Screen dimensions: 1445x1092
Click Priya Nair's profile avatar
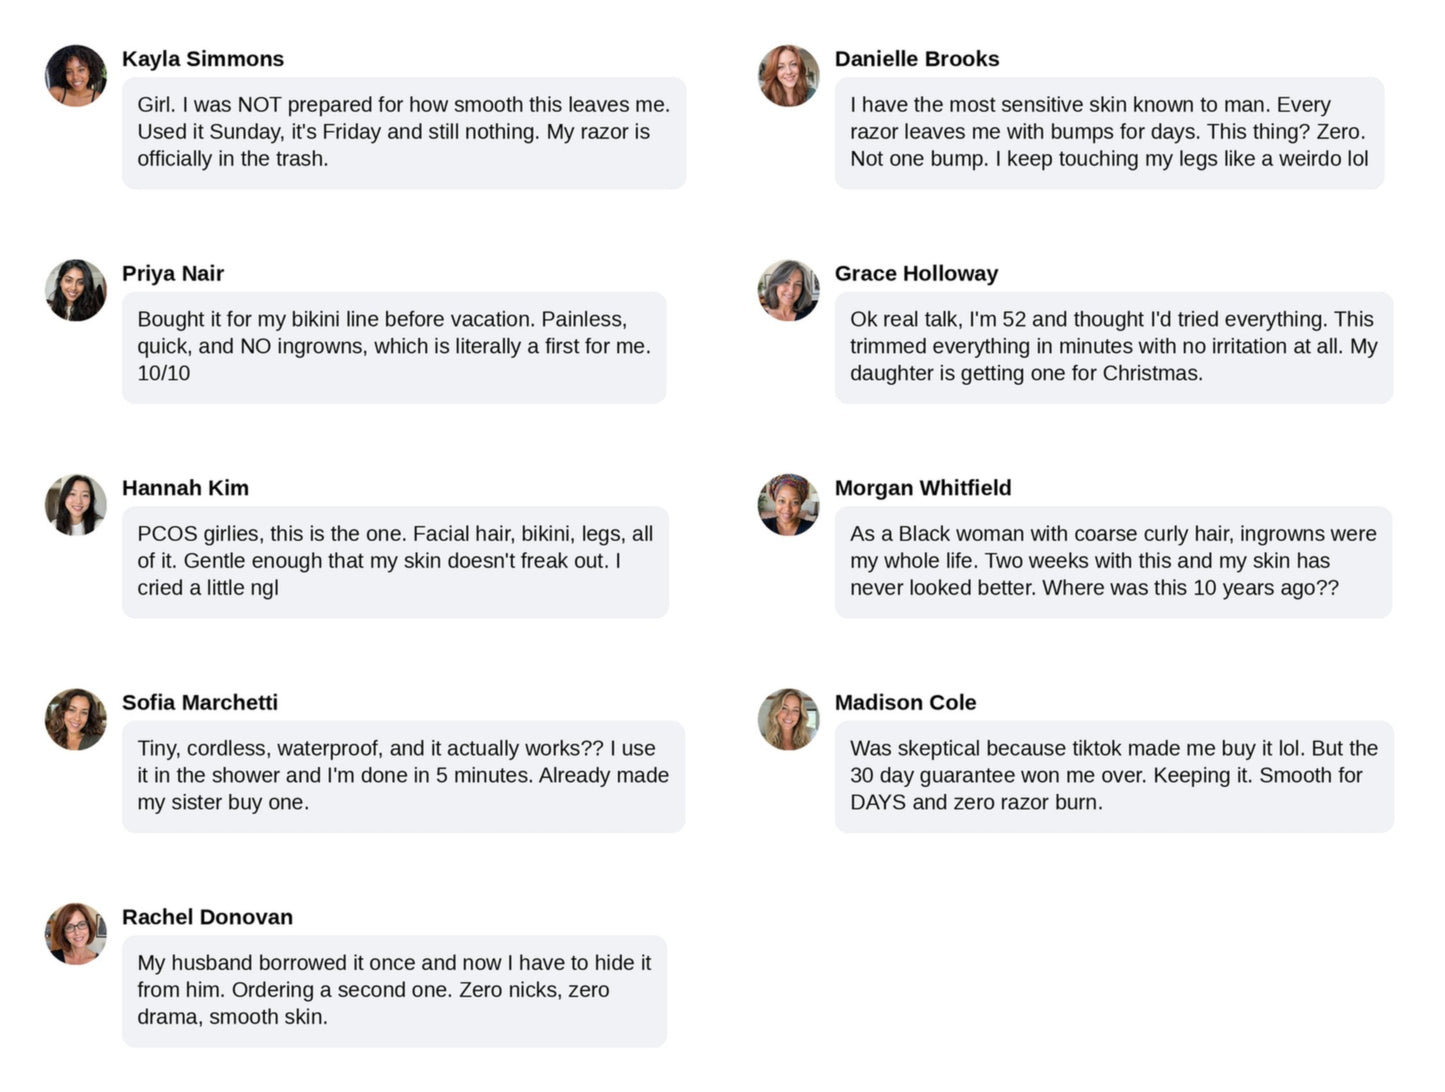pyautogui.click(x=76, y=290)
